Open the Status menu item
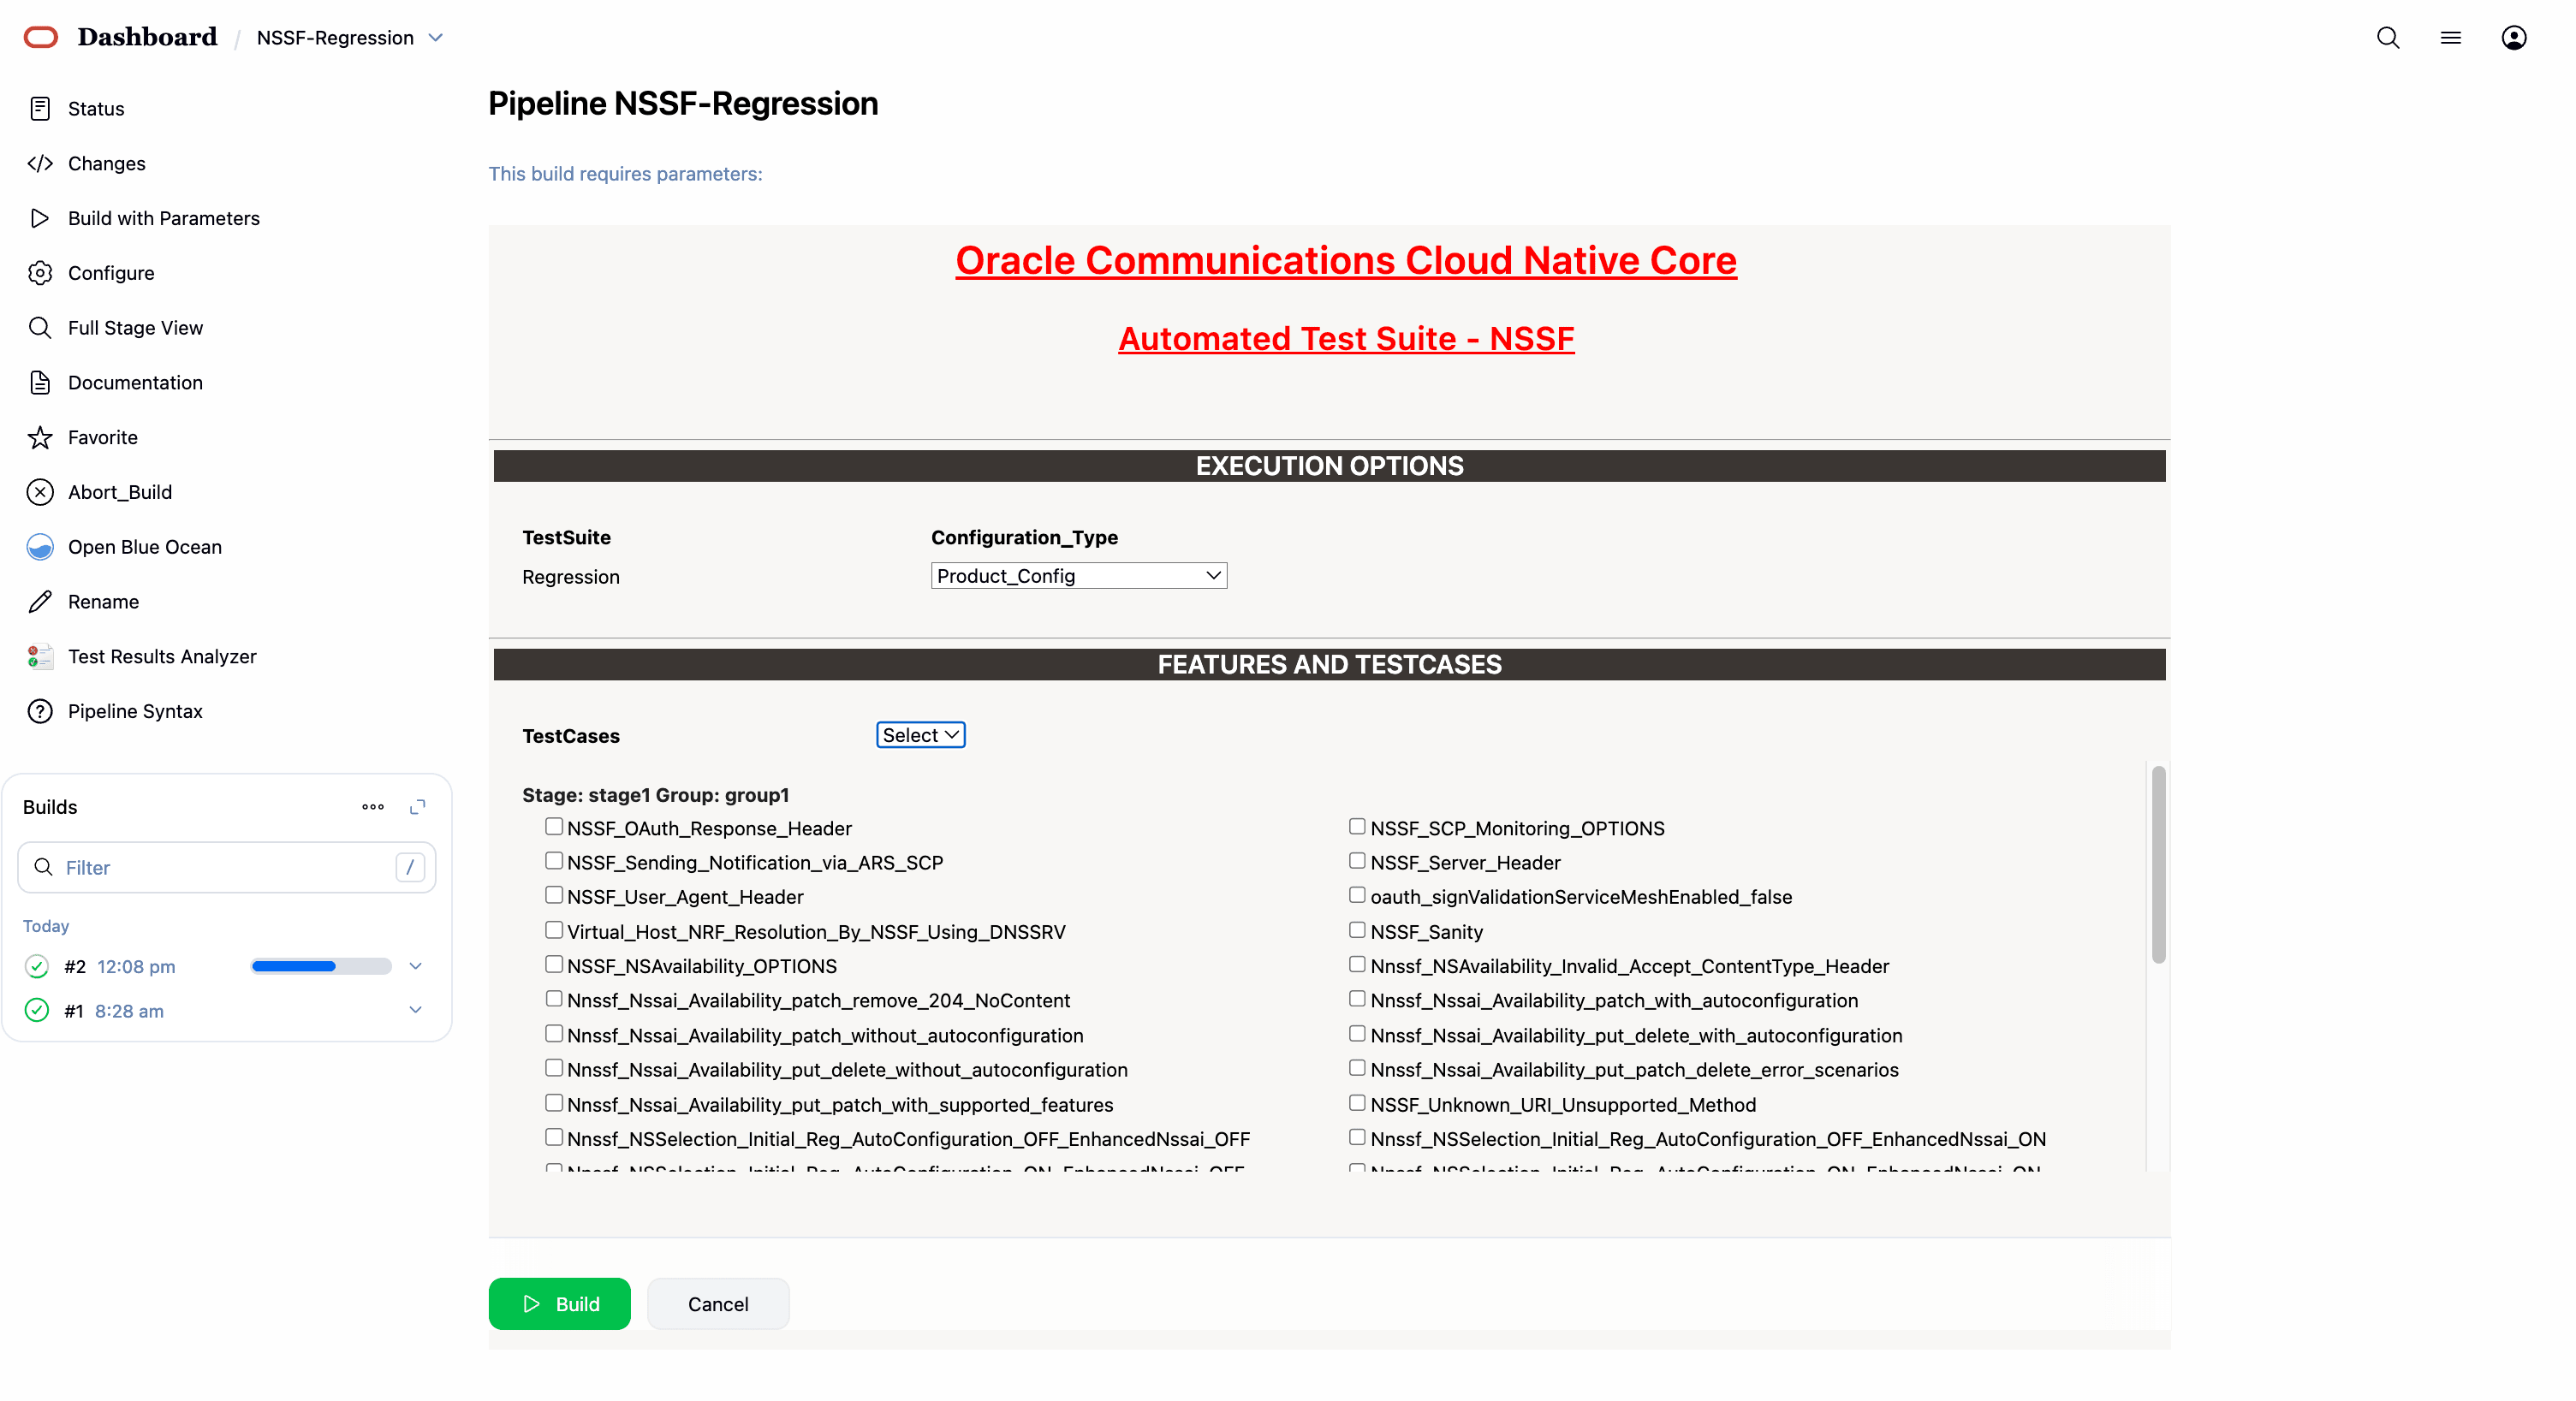The width and height of the screenshot is (2576, 1401). [x=96, y=108]
